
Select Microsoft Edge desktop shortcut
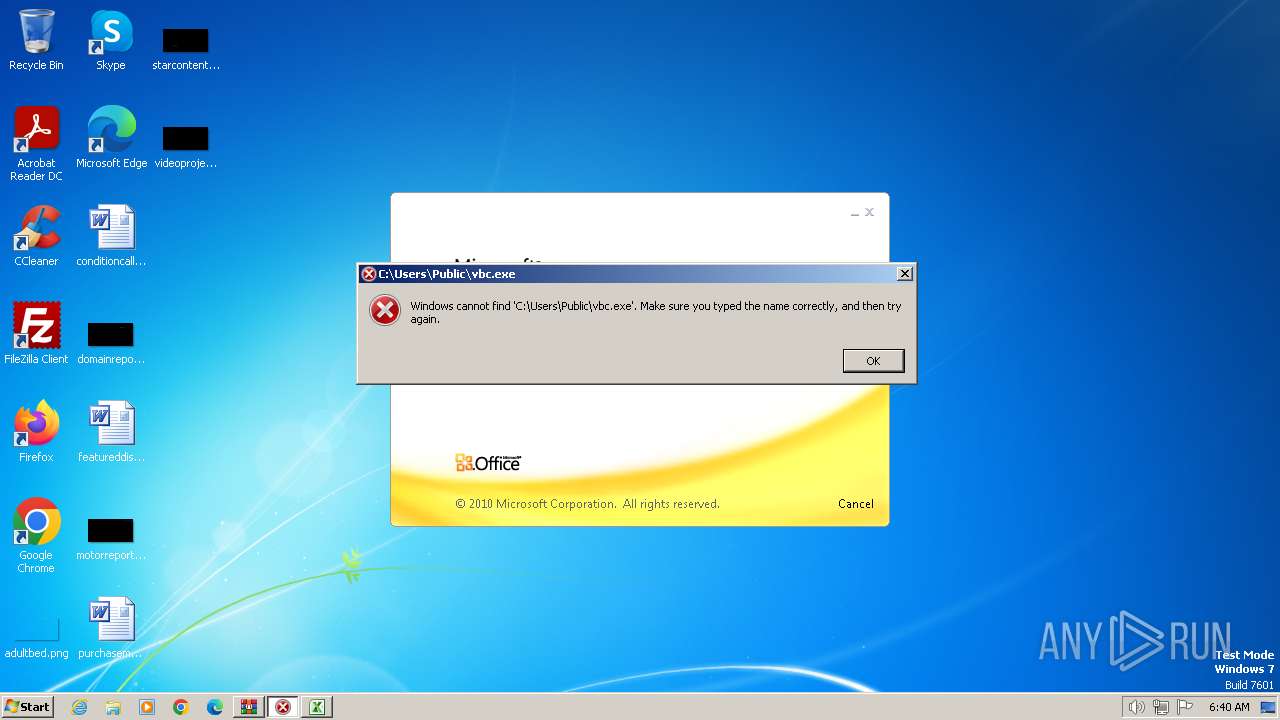pyautogui.click(x=111, y=138)
